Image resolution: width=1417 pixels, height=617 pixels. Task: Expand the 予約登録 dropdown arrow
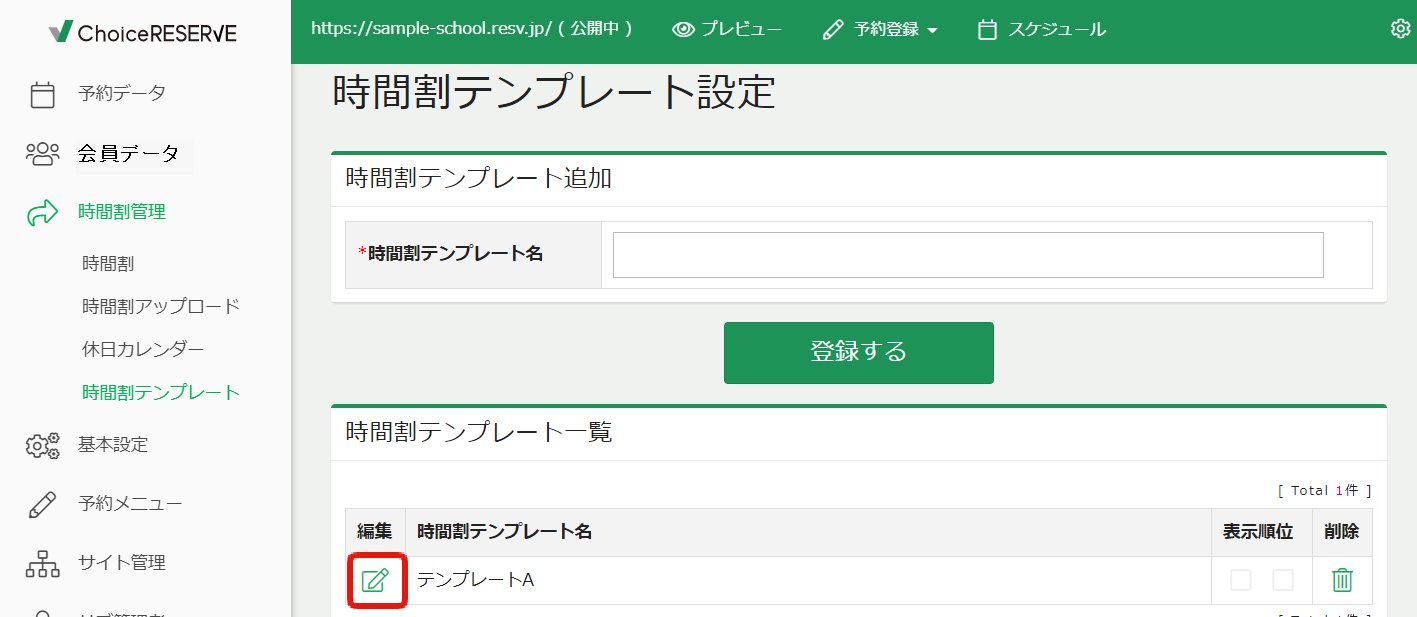932,31
